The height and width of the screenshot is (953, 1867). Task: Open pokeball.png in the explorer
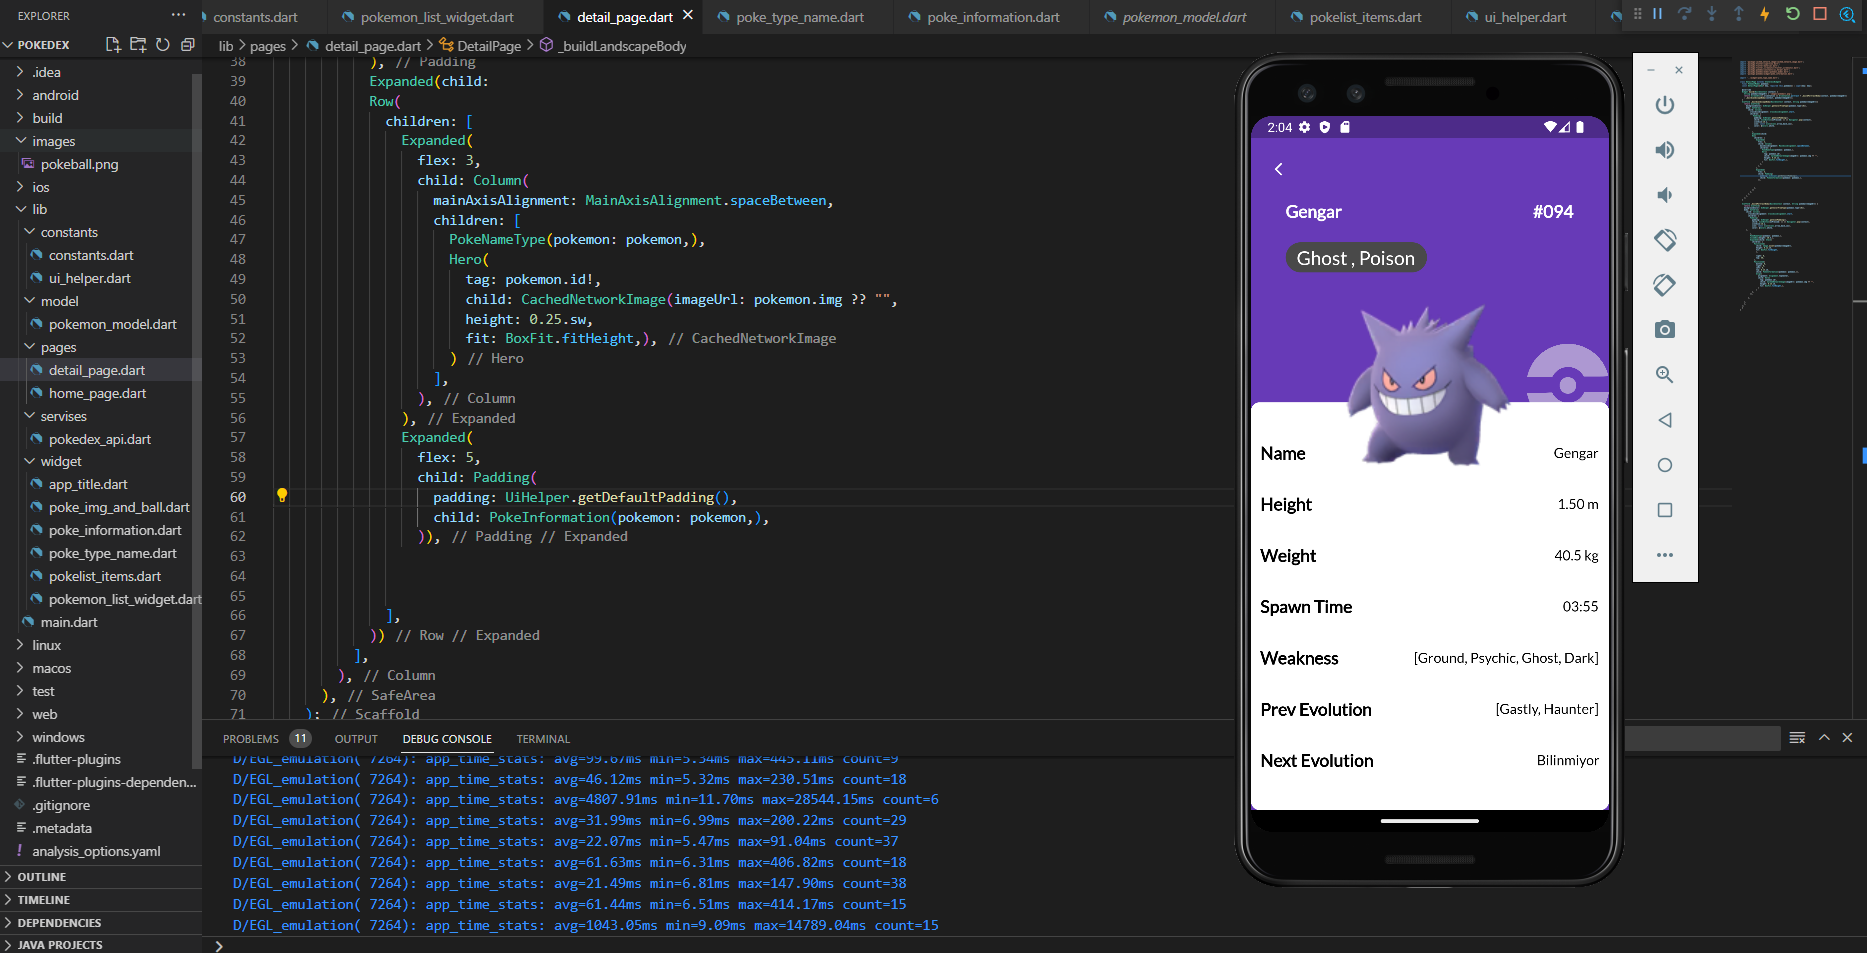coord(79,164)
